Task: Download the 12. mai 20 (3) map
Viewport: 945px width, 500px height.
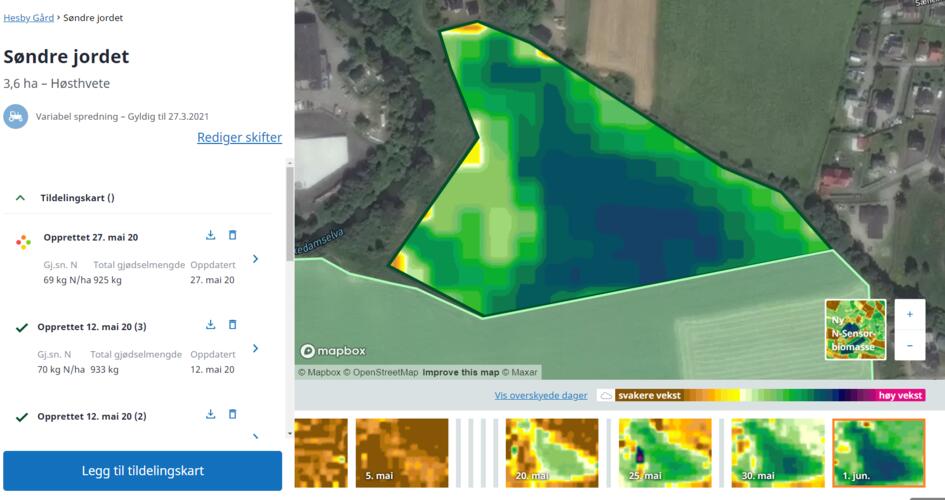Action: [x=211, y=325]
